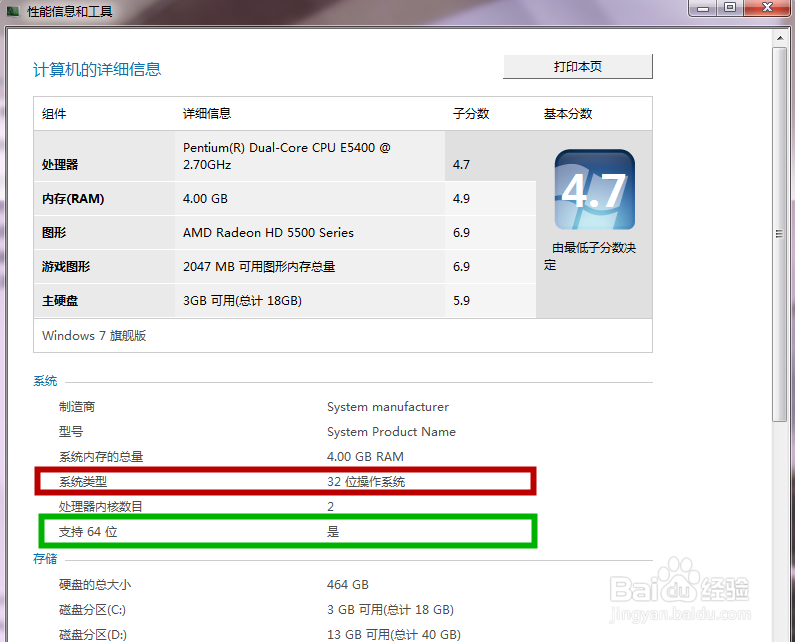This screenshot has width=795, height=642.
Task: Click the 详细信息 column header
Action: point(207,114)
